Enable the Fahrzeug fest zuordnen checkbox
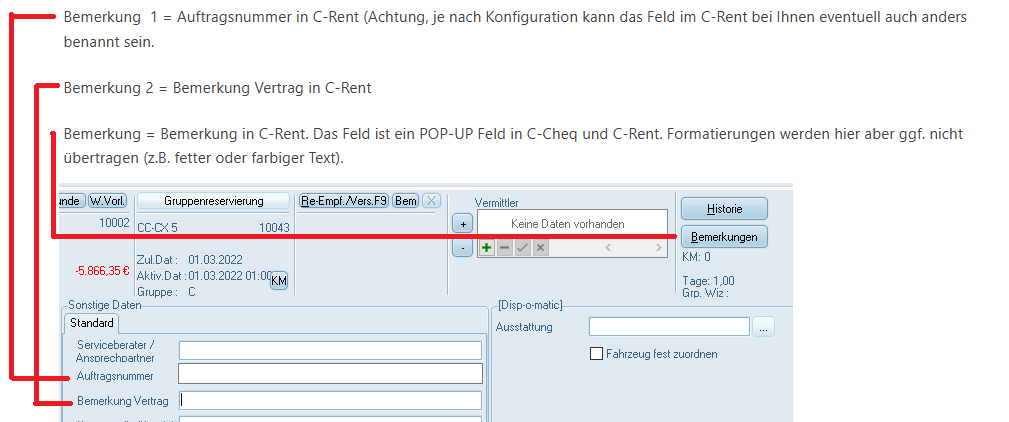This screenshot has height=422, width=1009. click(597, 354)
